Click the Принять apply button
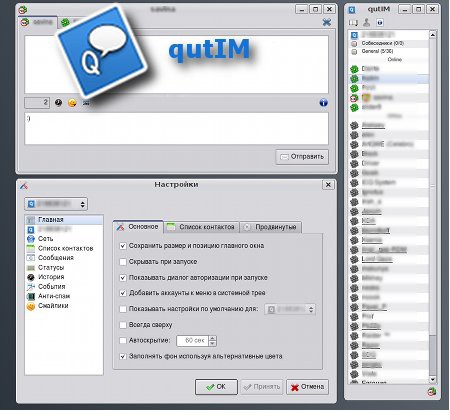Image resolution: width=450 pixels, height=420 pixels. pos(262,387)
